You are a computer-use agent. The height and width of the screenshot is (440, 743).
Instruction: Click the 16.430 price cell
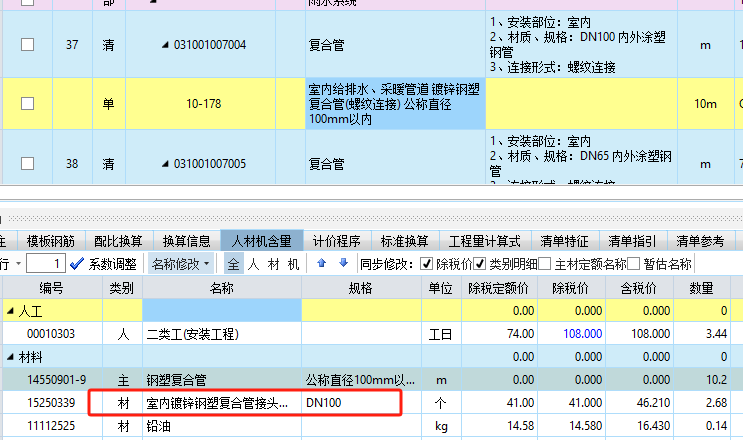pyautogui.click(x=640, y=426)
